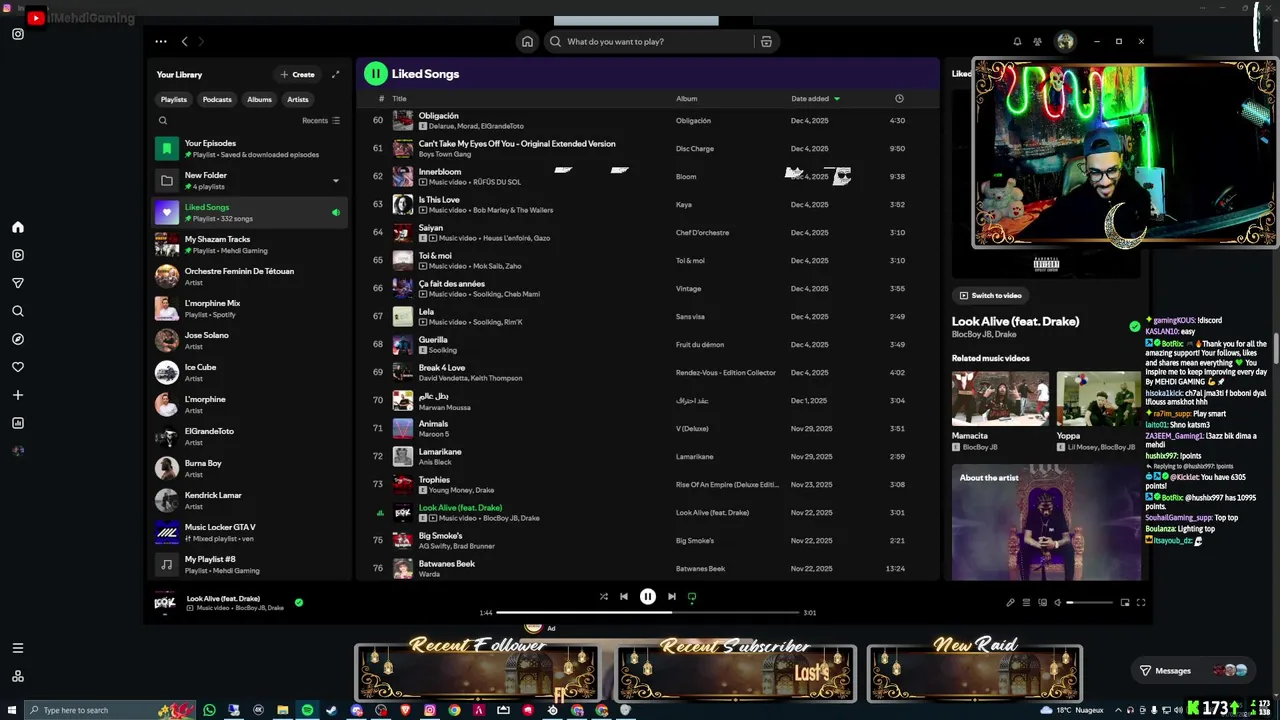Image resolution: width=1280 pixels, height=720 pixels.
Task: Open Instagram search icon in sidebar
Action: [x=18, y=311]
